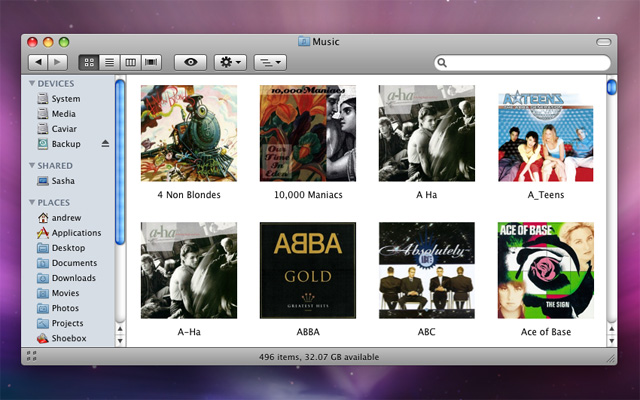Switch to column view
The height and width of the screenshot is (400, 640).
click(x=131, y=62)
